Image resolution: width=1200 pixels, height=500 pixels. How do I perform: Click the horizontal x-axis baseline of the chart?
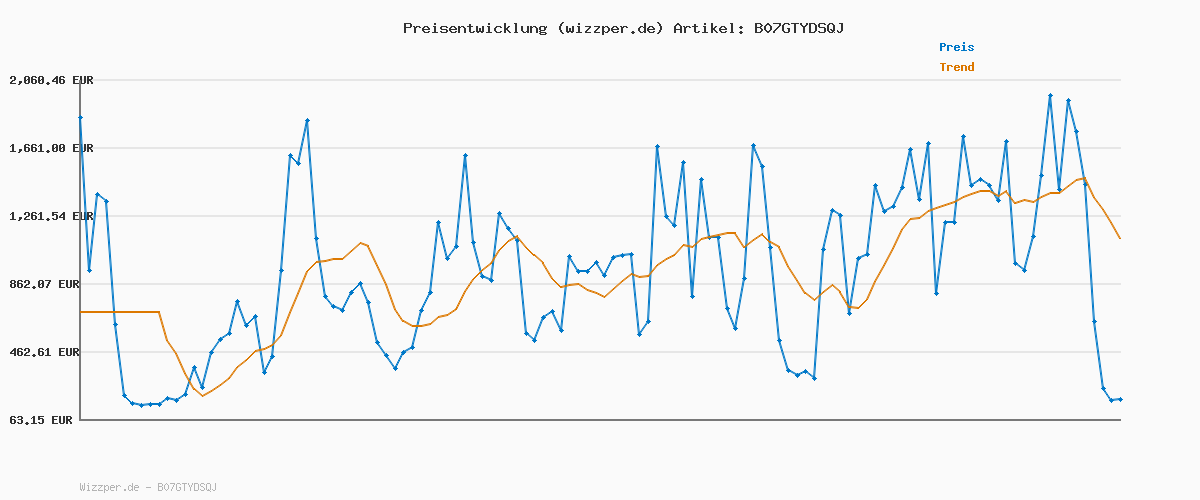tap(600, 419)
